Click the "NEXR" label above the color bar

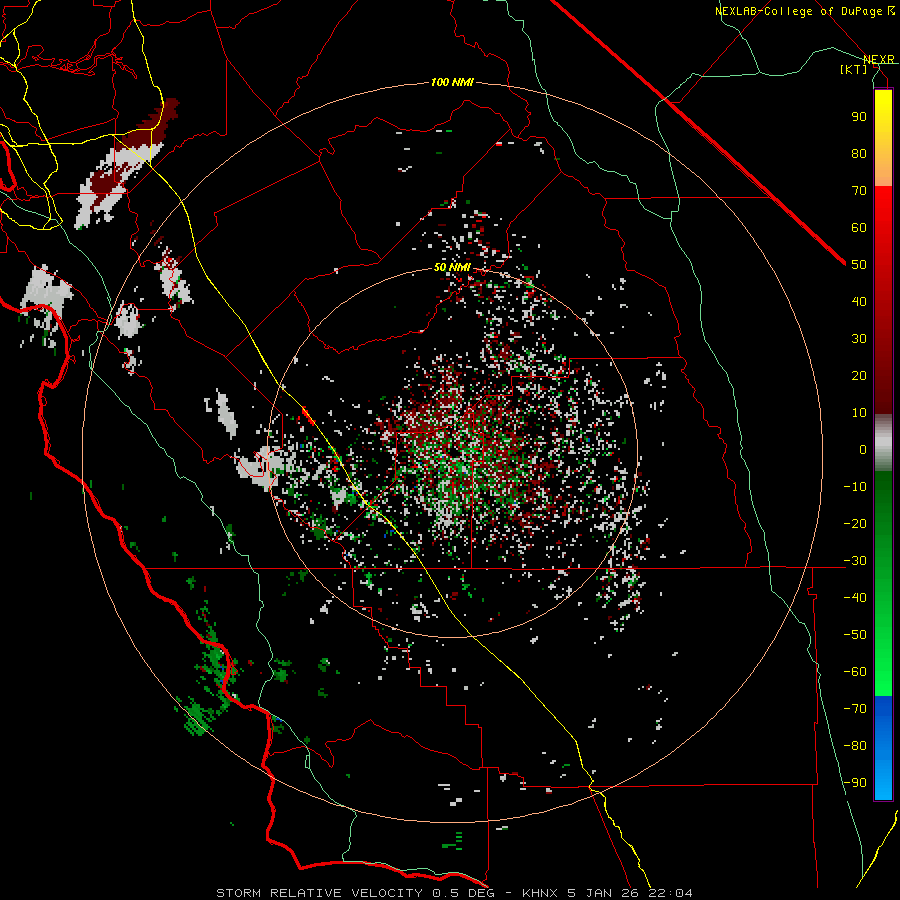click(x=879, y=59)
